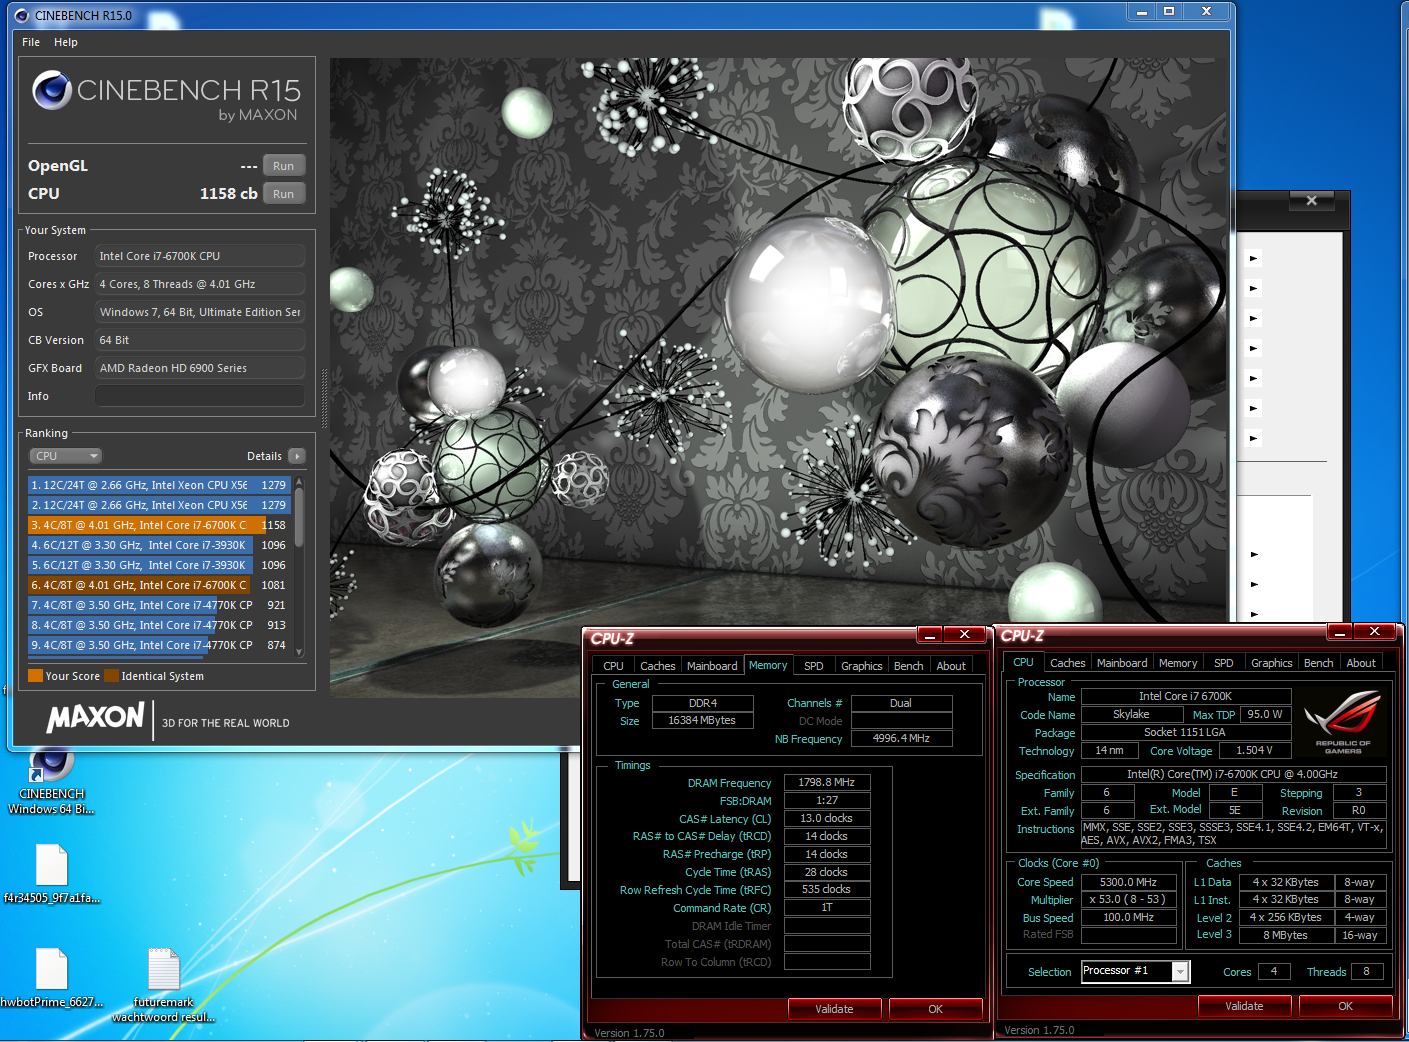
Task: Select ranking row 6 i7-6700K score 1081
Action: click(159, 585)
